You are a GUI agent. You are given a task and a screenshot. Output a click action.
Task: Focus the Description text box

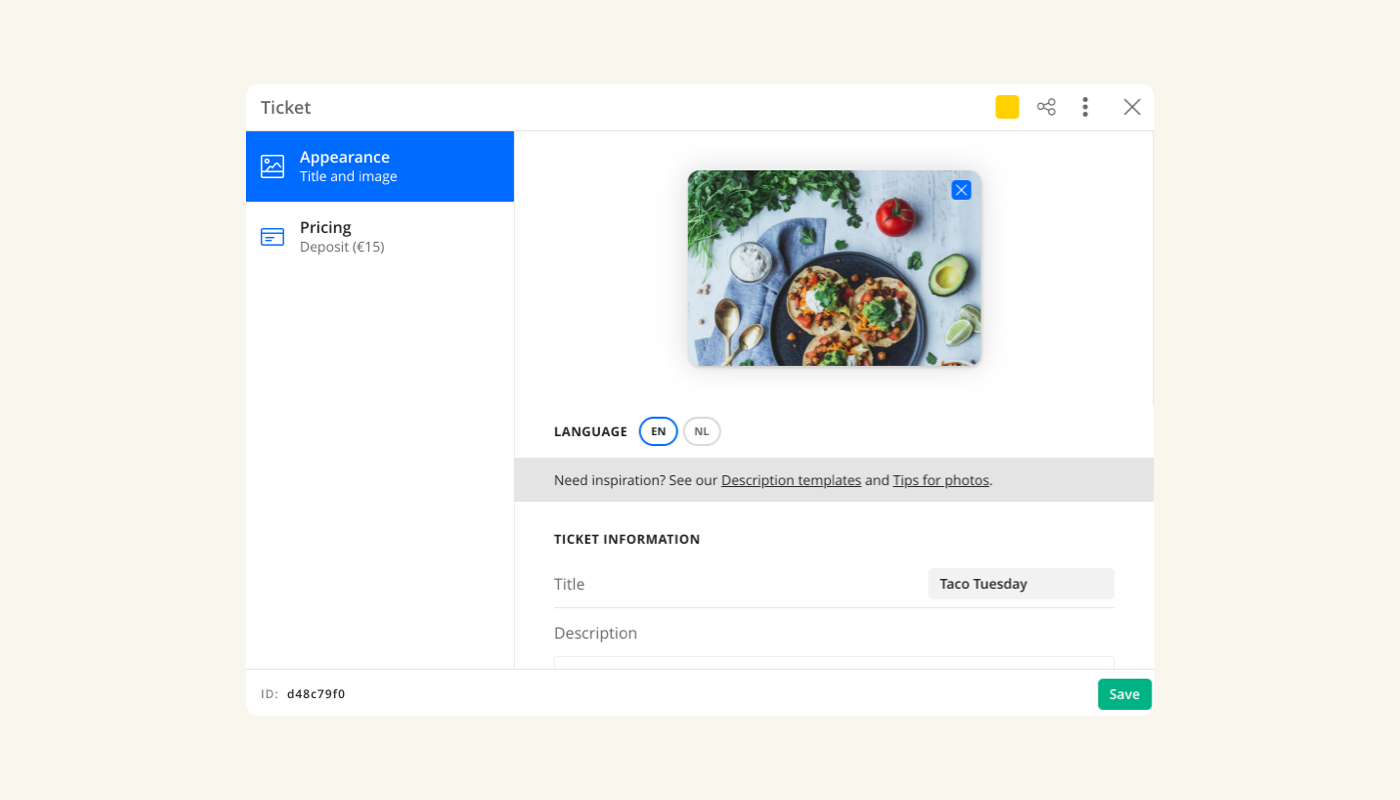pos(833,662)
